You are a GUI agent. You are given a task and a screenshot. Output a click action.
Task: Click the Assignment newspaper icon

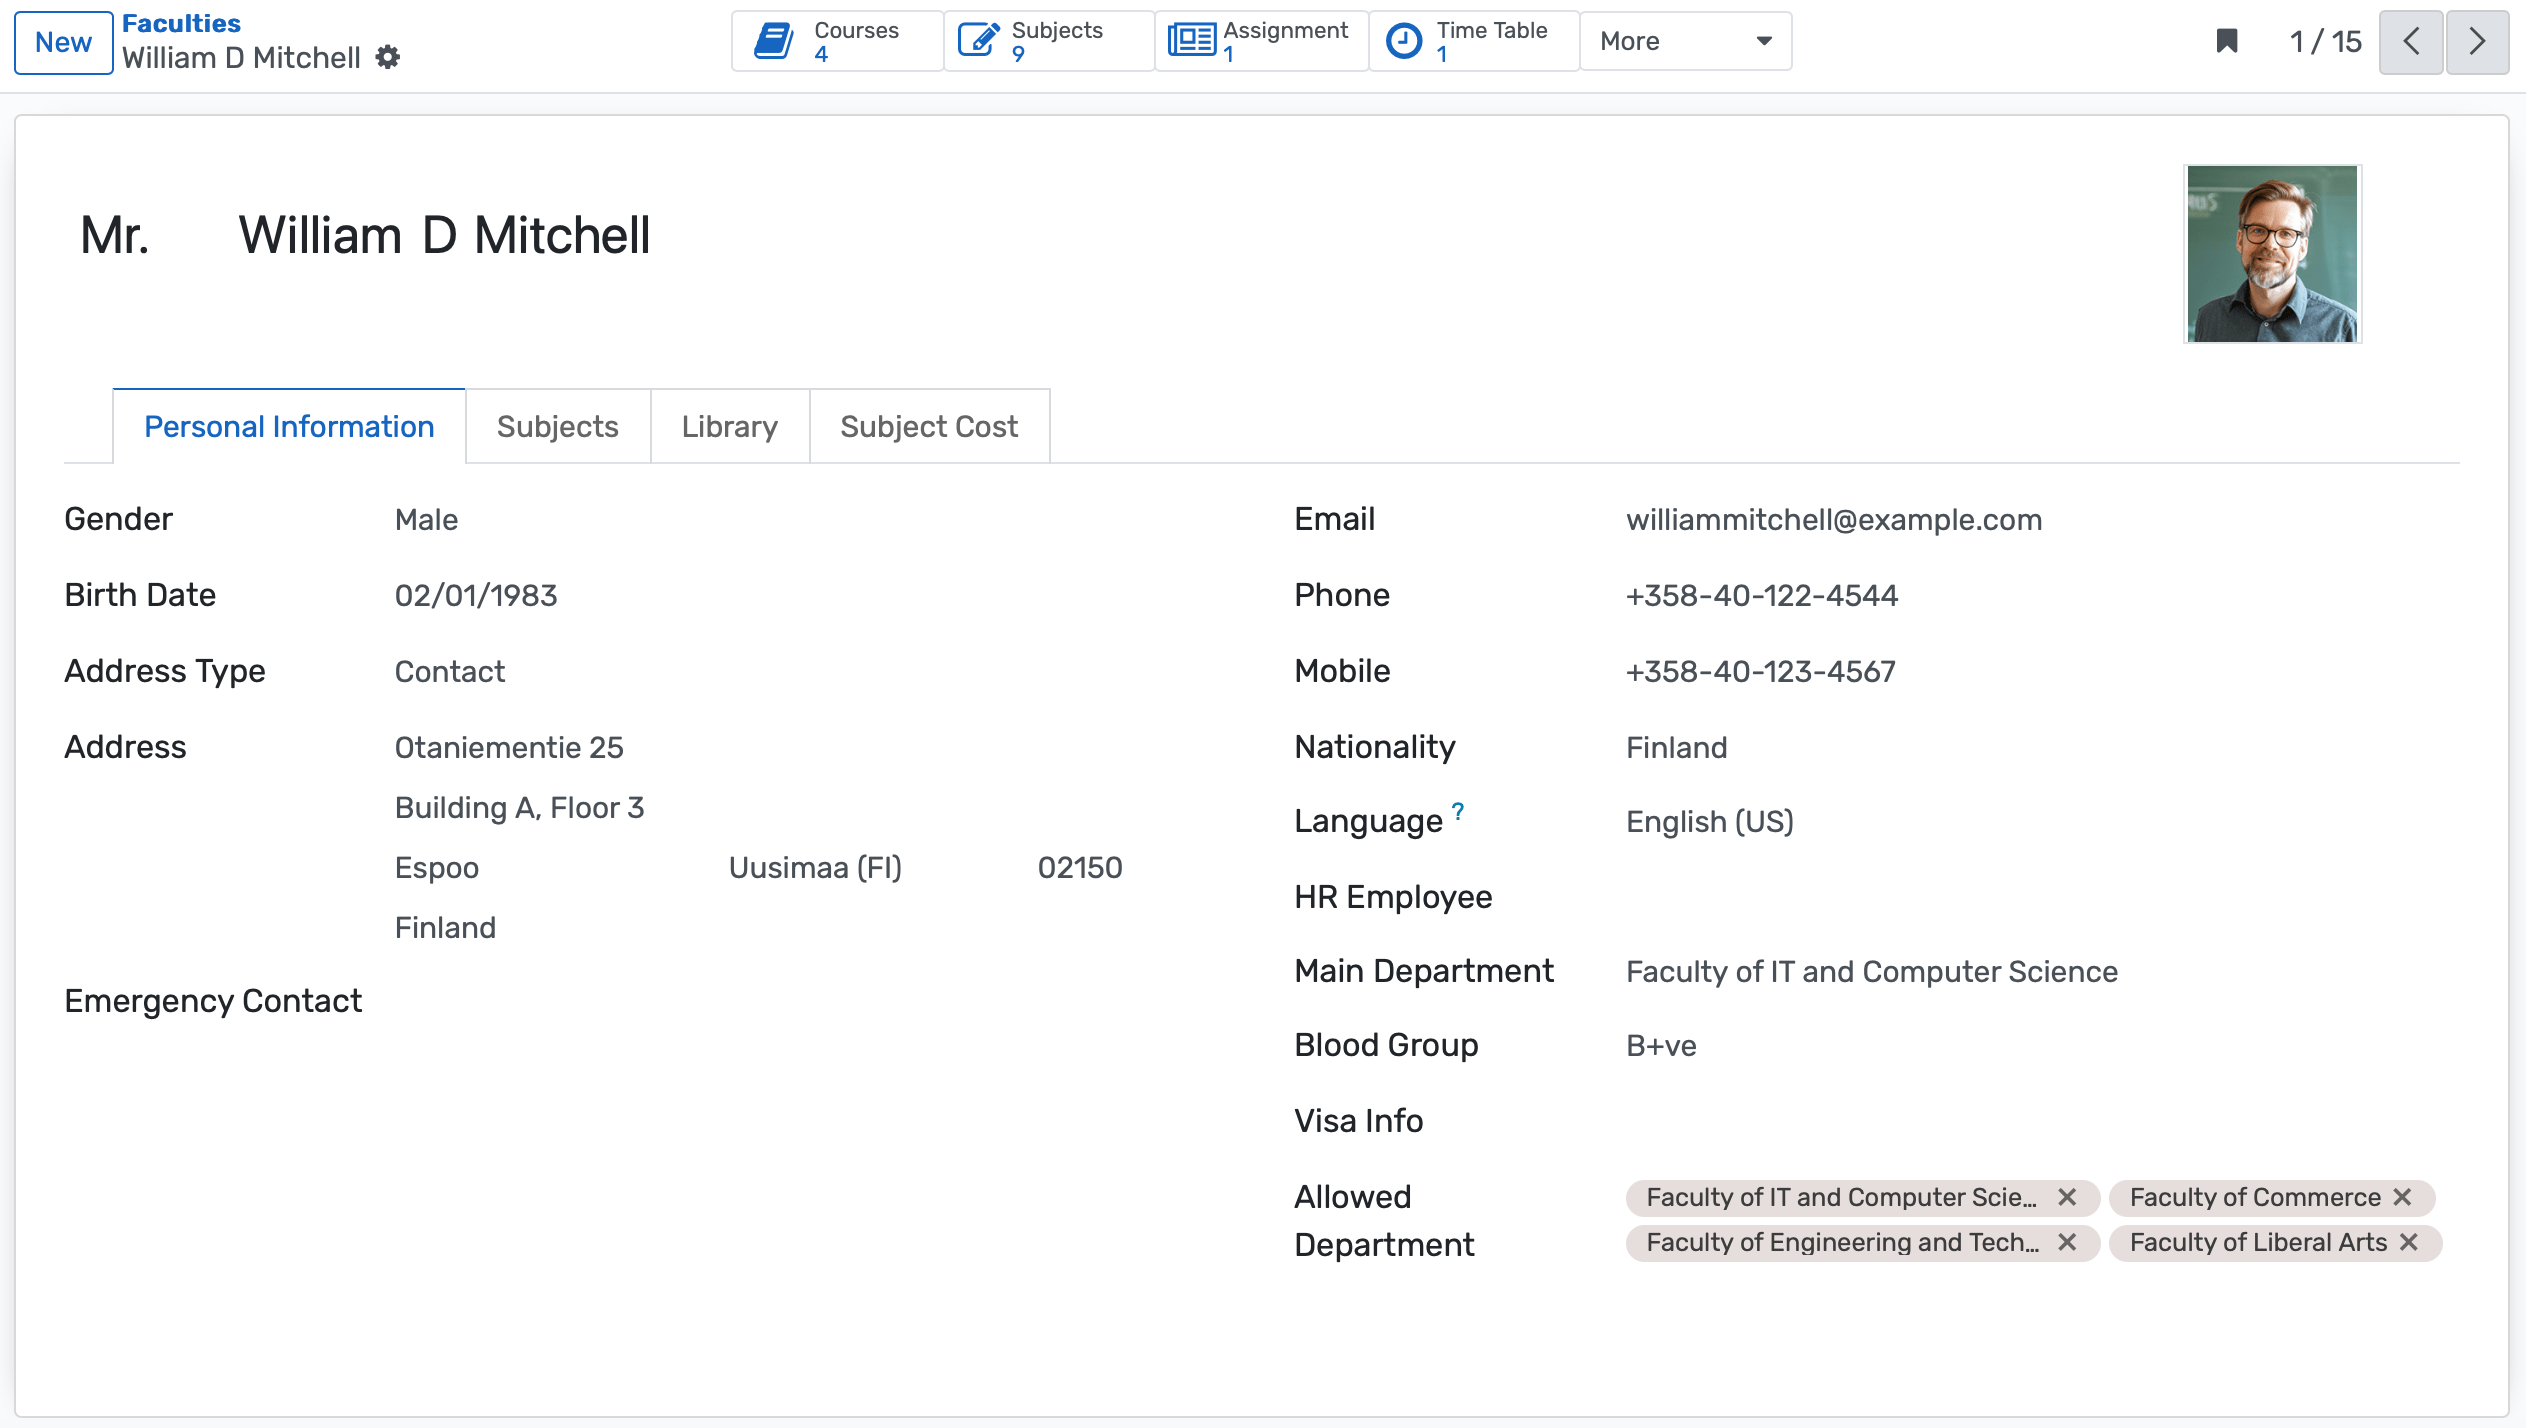(x=1191, y=41)
